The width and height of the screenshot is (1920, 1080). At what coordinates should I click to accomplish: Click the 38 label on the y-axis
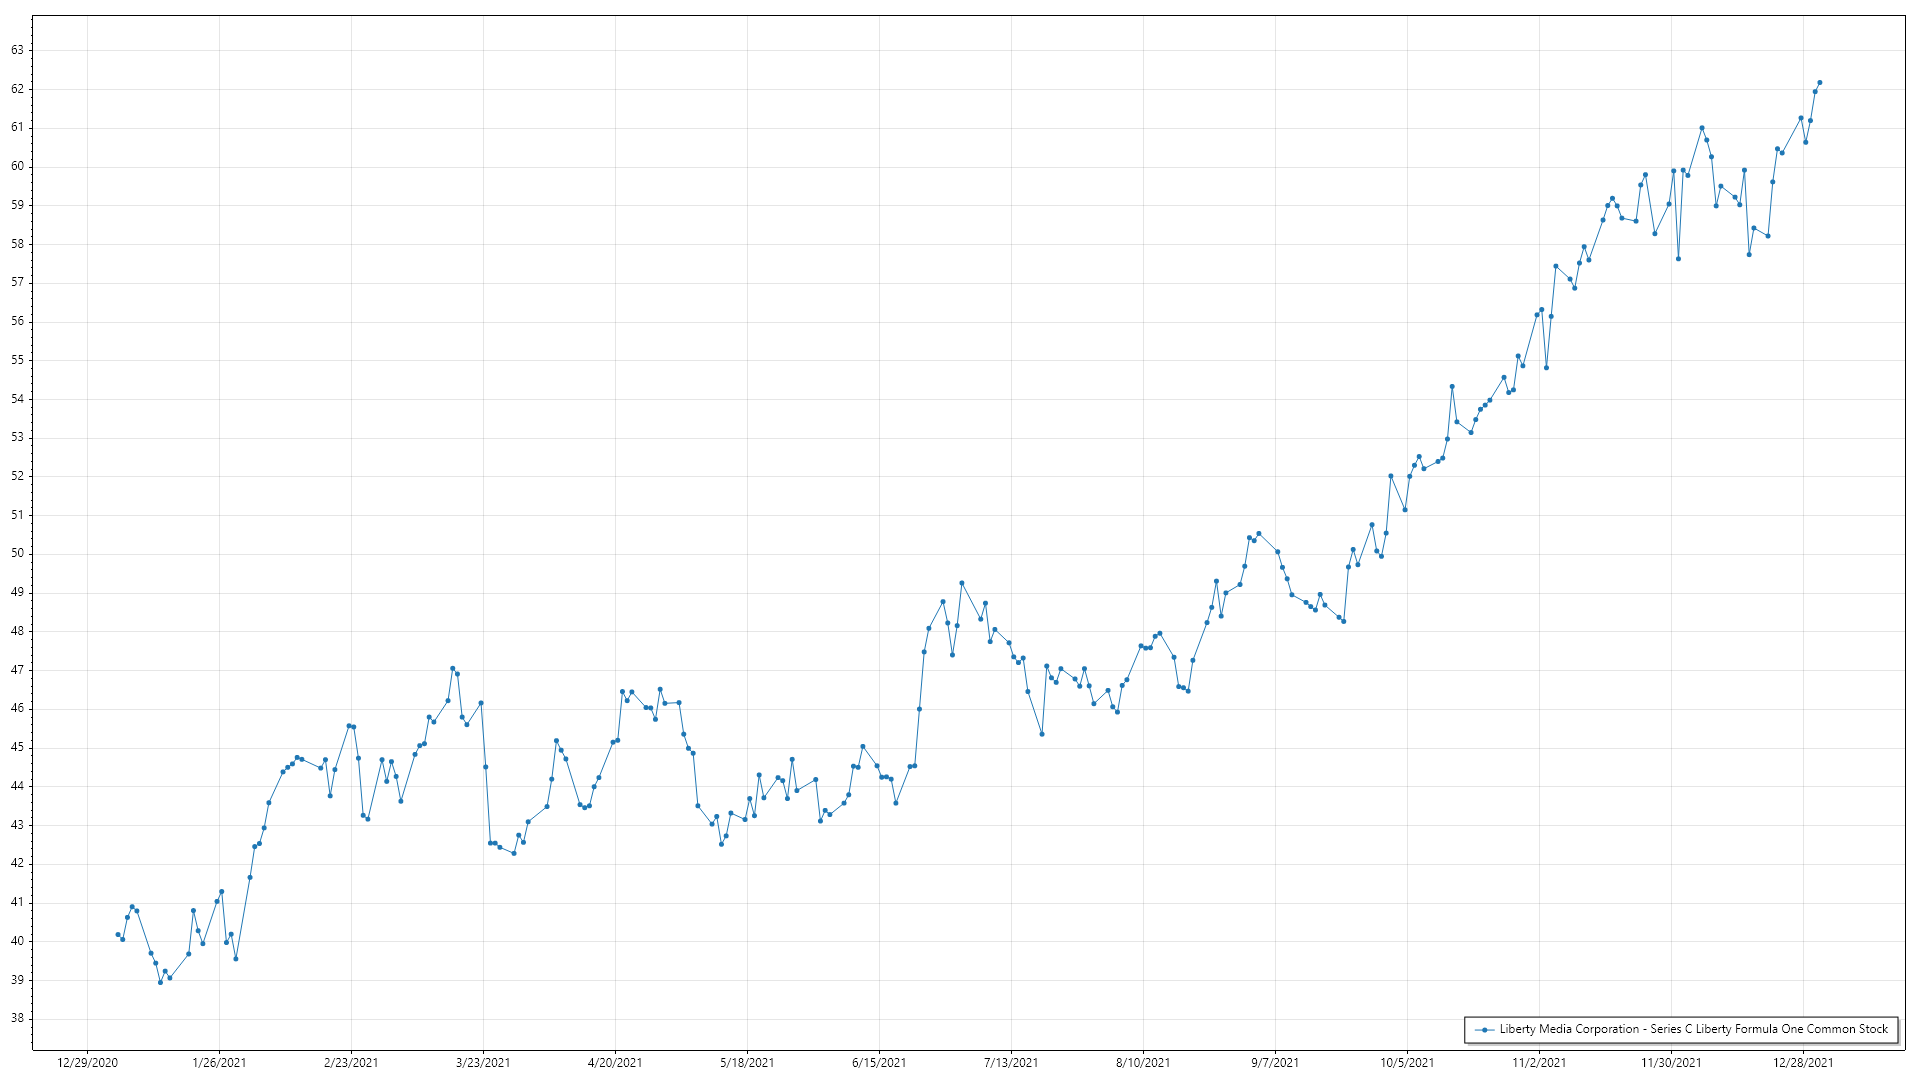coord(17,1019)
